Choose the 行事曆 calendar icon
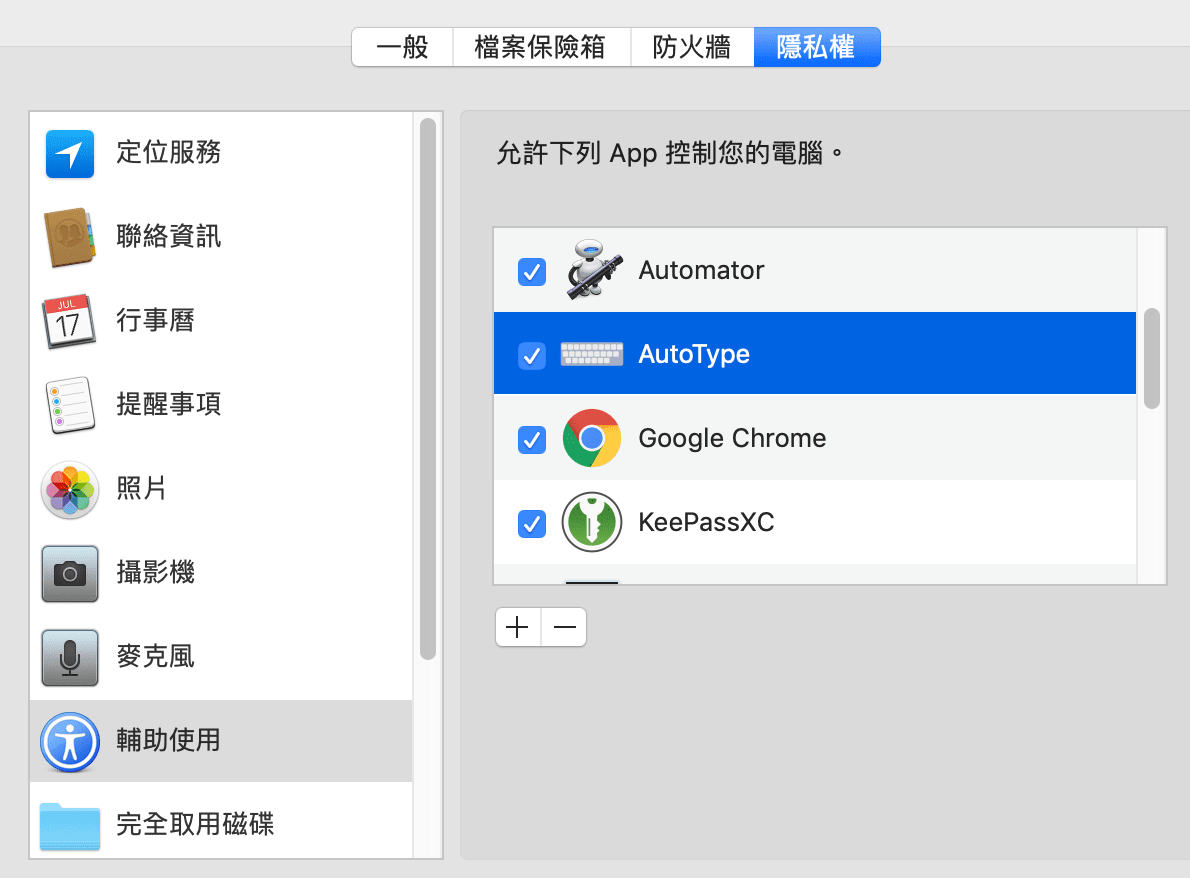The width and height of the screenshot is (1190, 878). [69, 321]
